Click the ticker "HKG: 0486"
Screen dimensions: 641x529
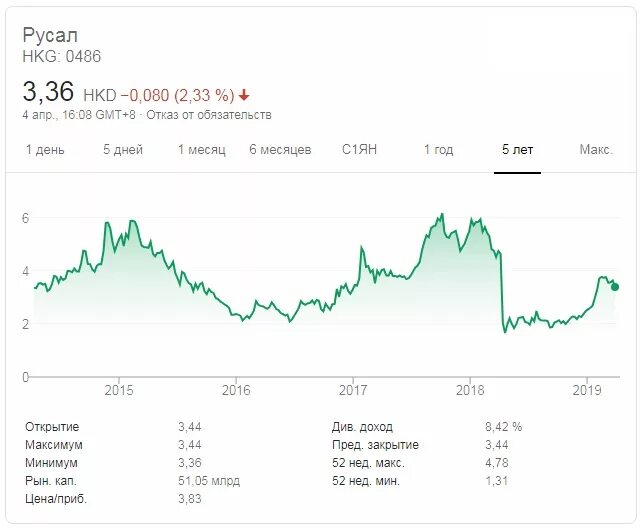62,56
